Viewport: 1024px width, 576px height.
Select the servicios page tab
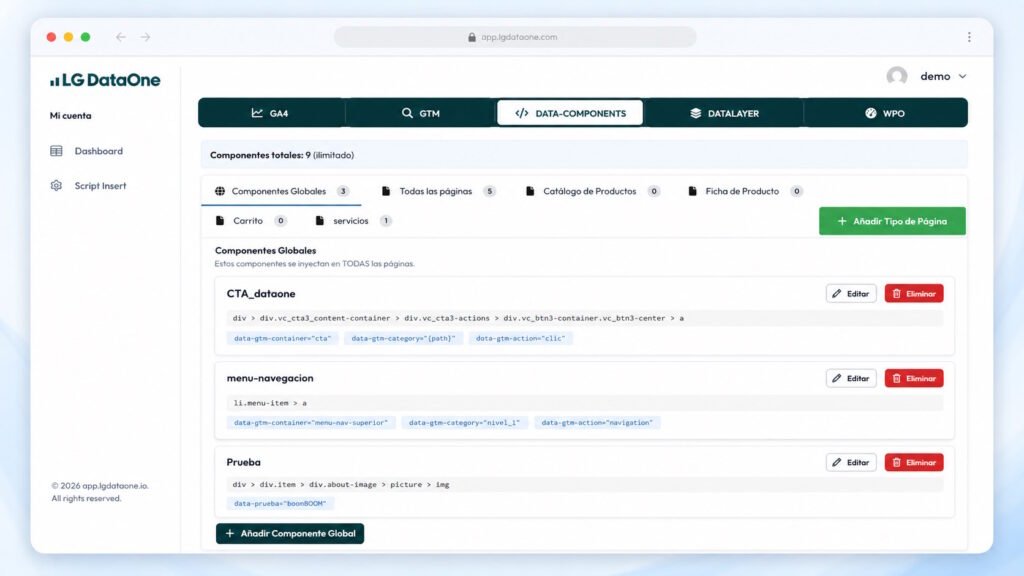[353, 221]
